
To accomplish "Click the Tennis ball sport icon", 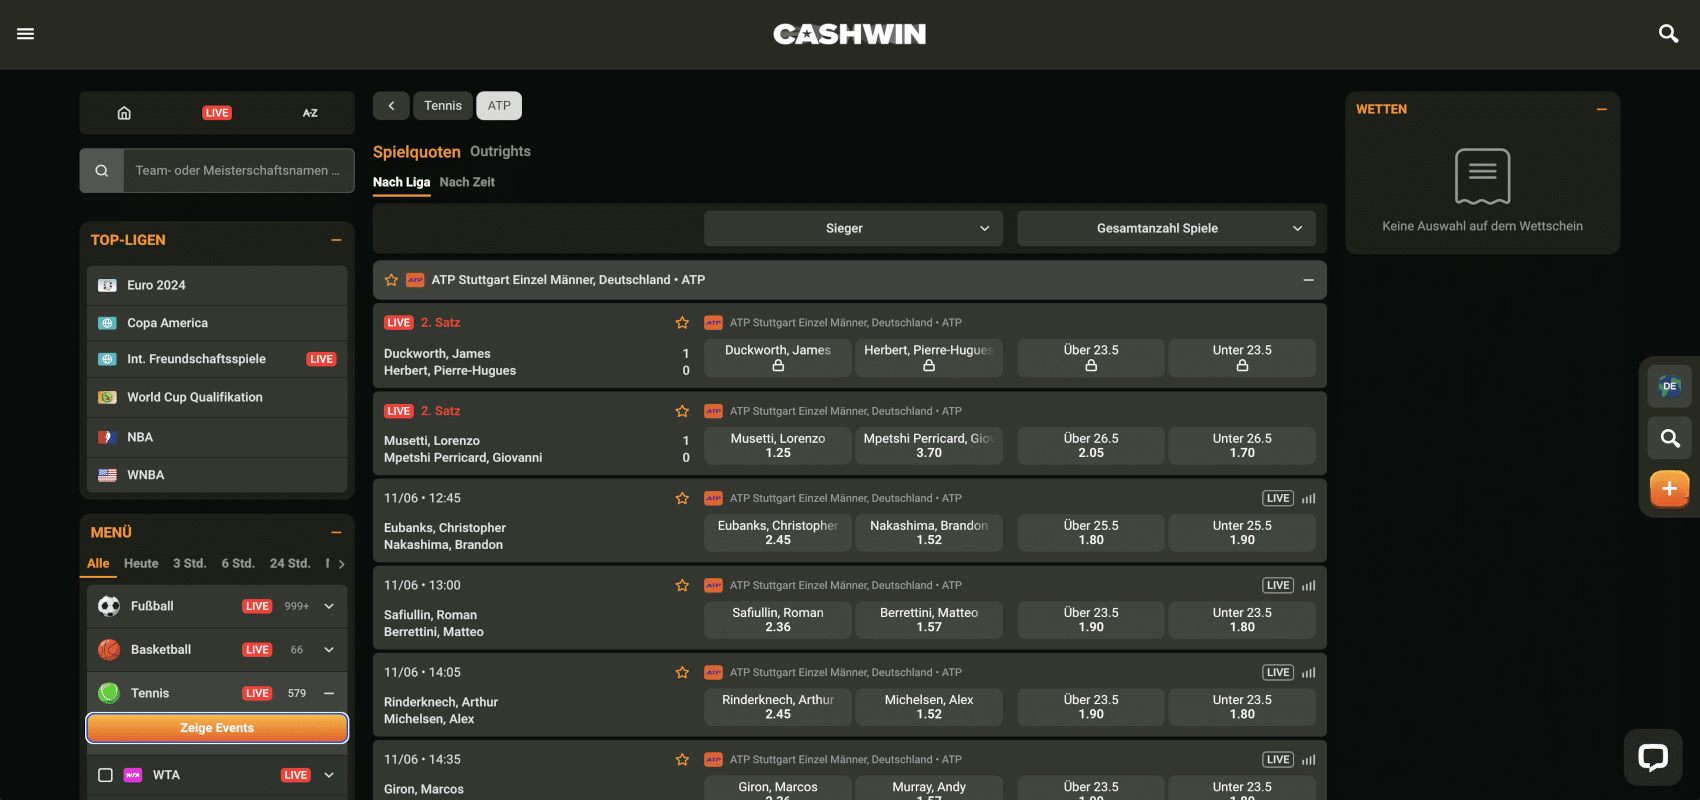I will point(109,693).
